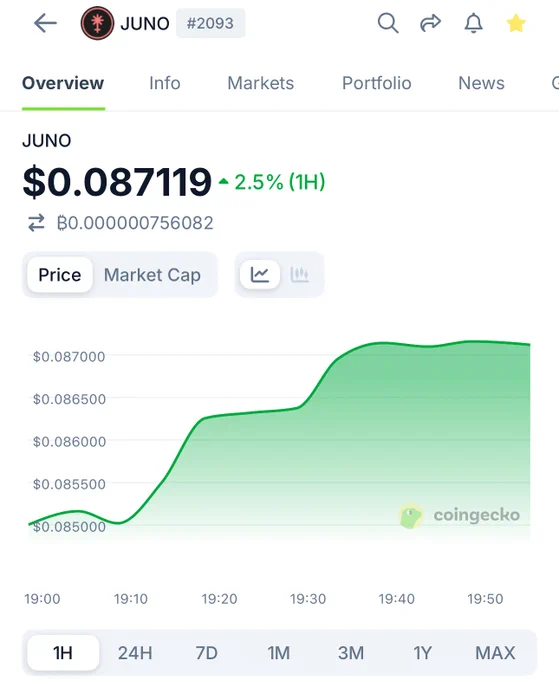Go back using the arrow icon
This screenshot has height=680, width=559.
click(45, 23)
